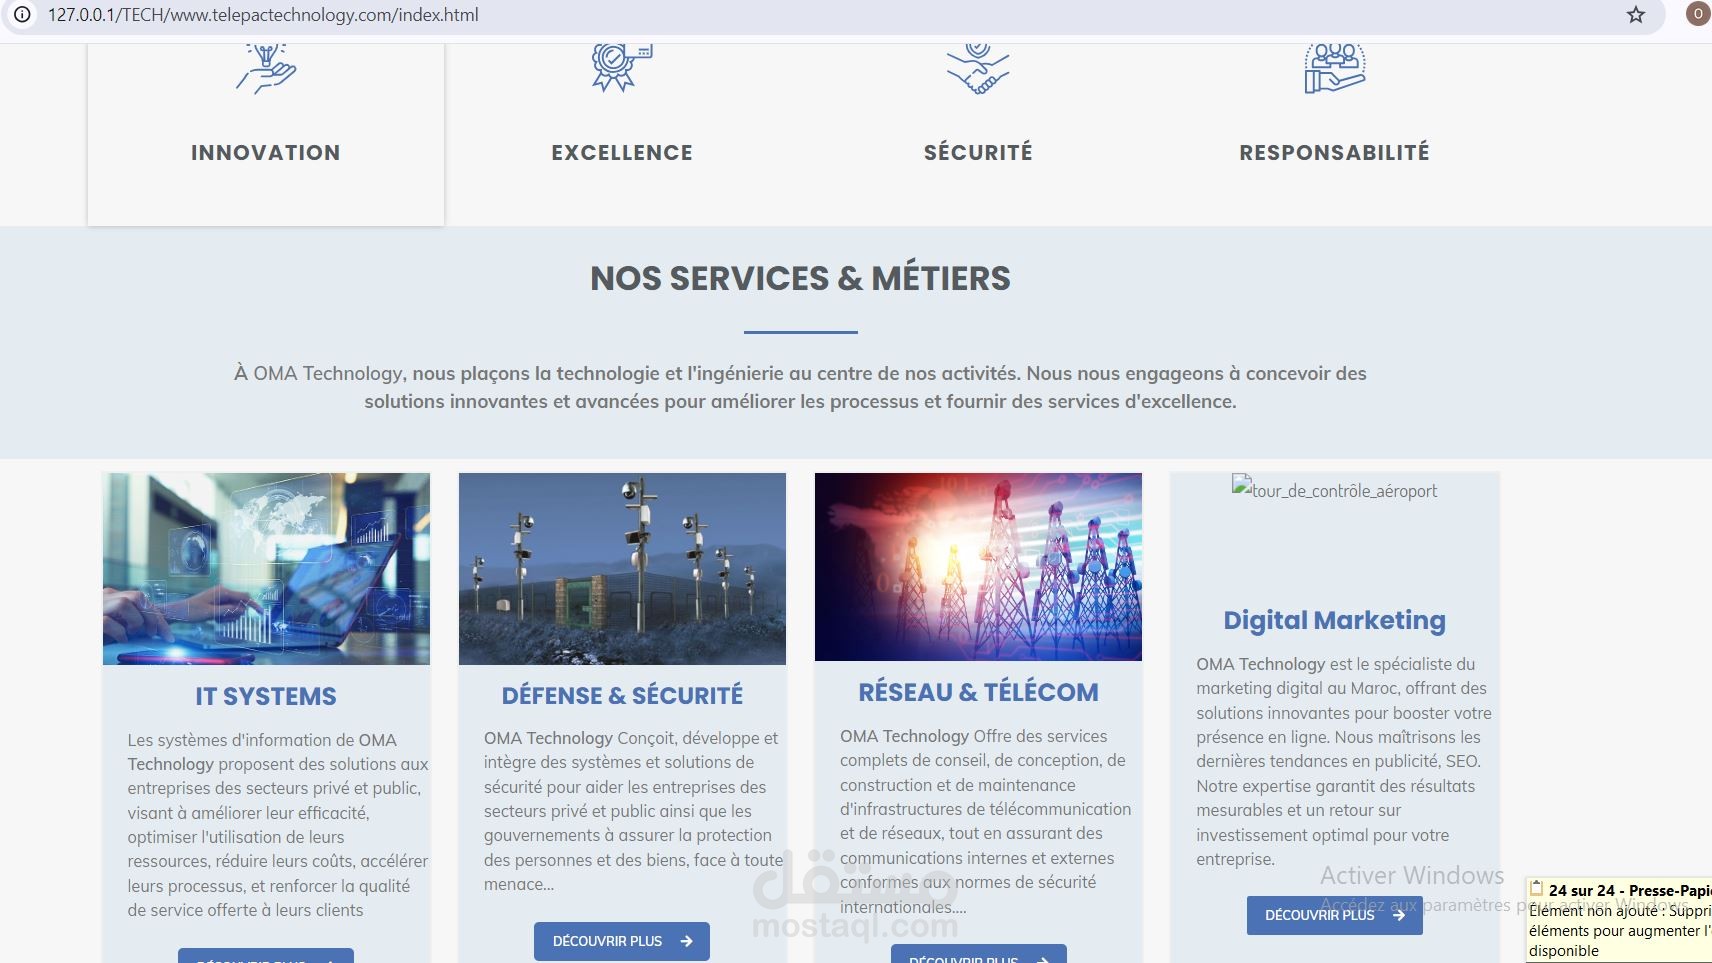Click the IT Systems description paragraph
The height and width of the screenshot is (963, 1712).
278,825
